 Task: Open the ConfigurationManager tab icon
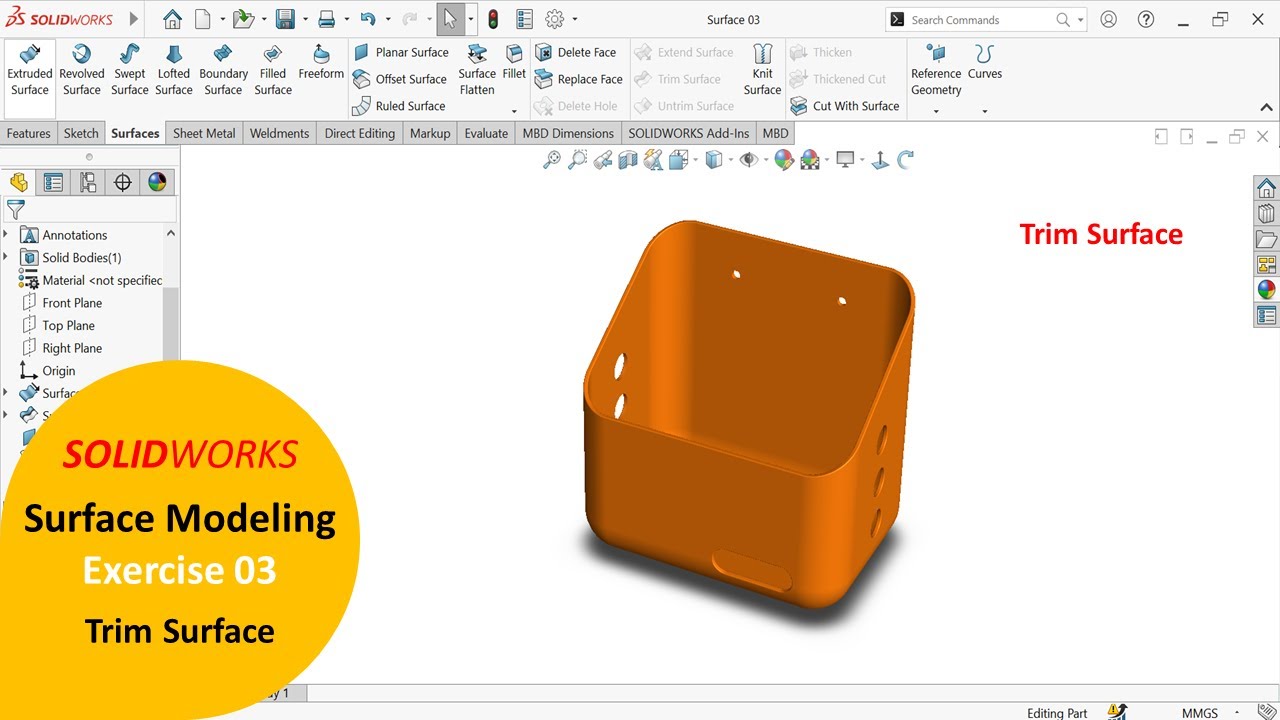88,182
